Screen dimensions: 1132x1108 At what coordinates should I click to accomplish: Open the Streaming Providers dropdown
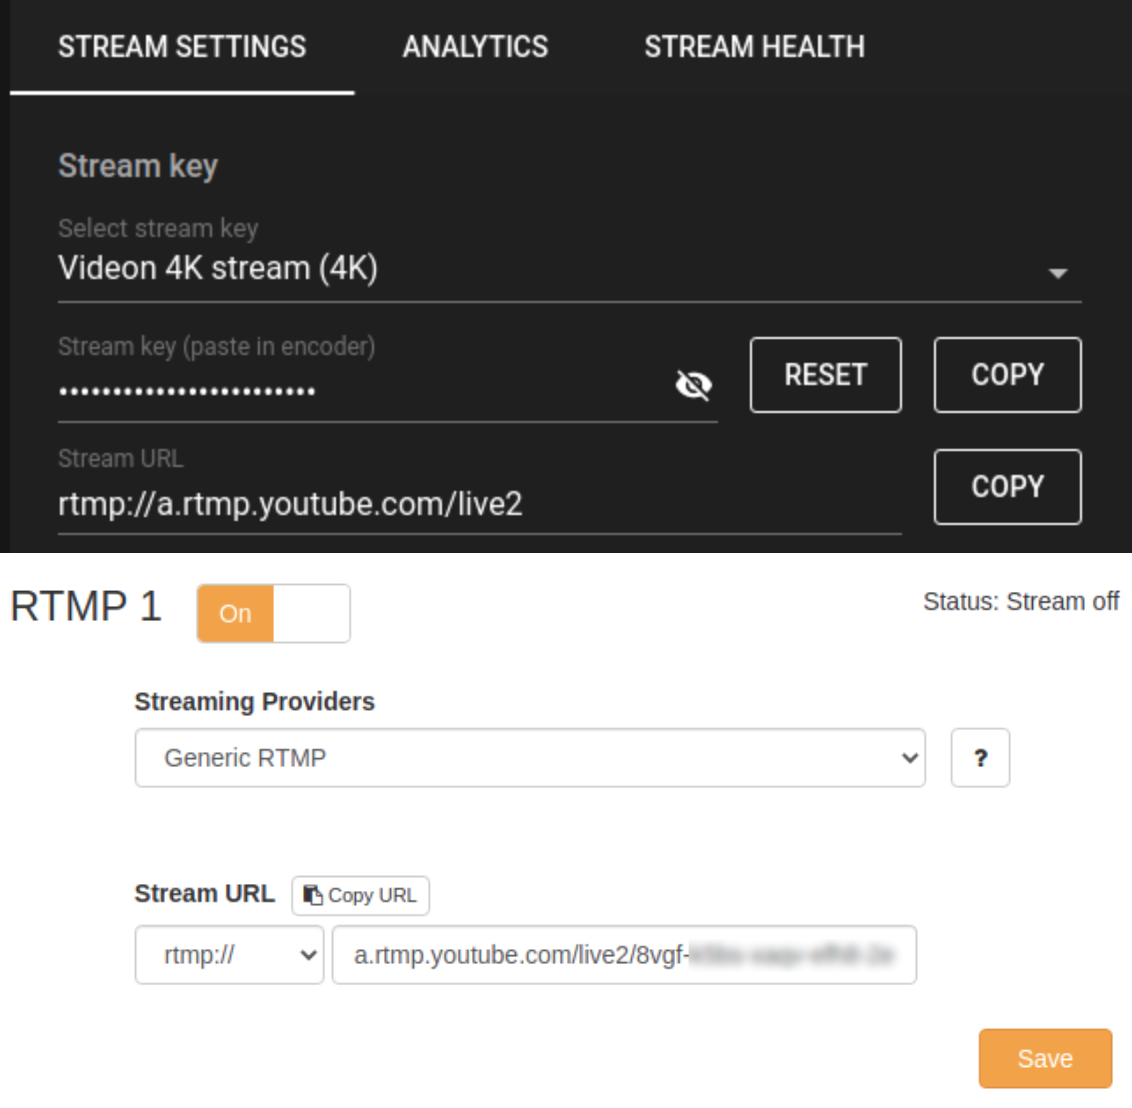point(530,760)
